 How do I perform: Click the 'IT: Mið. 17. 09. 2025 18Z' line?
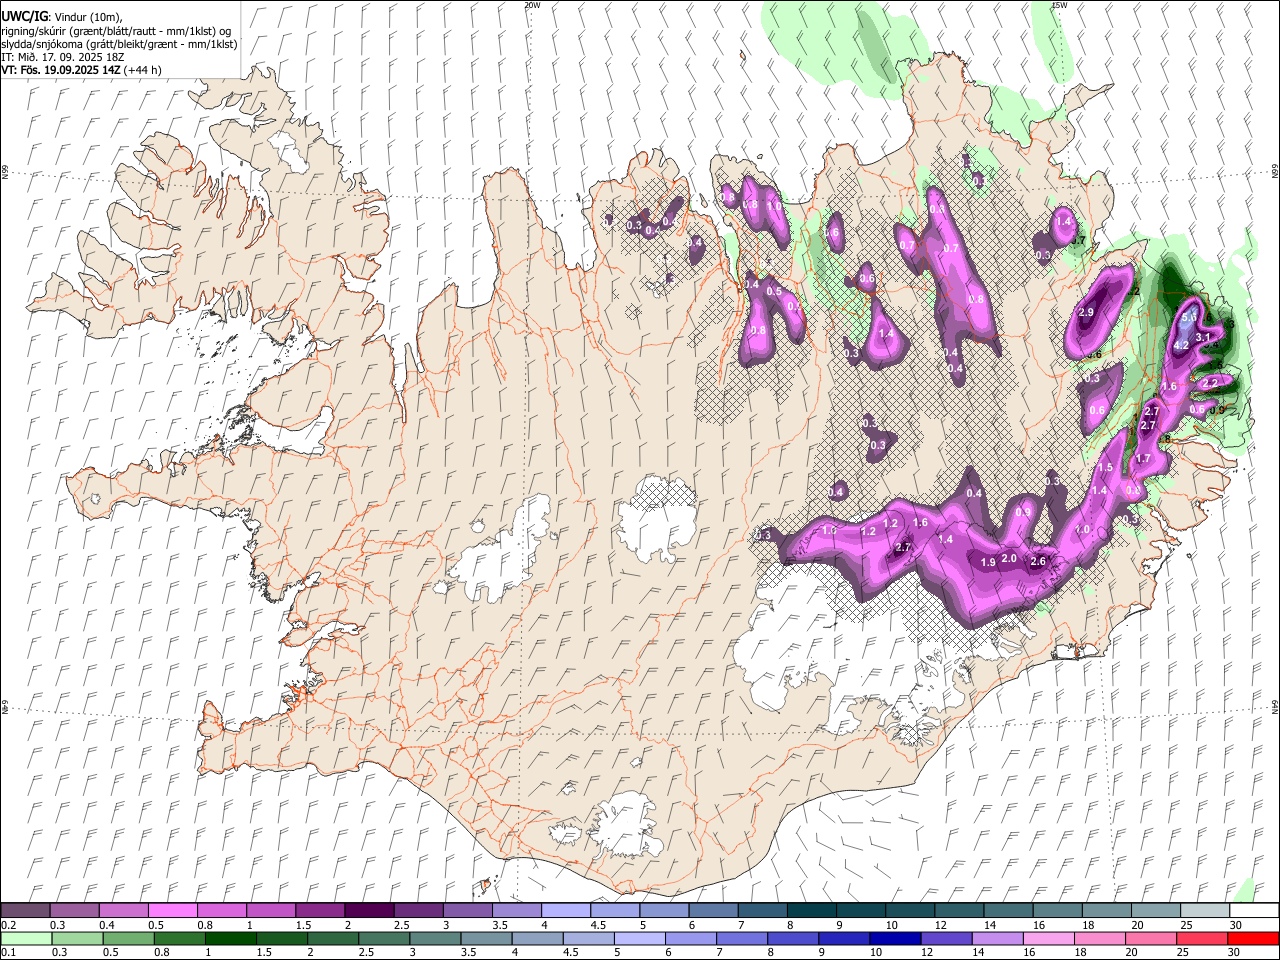(63, 57)
